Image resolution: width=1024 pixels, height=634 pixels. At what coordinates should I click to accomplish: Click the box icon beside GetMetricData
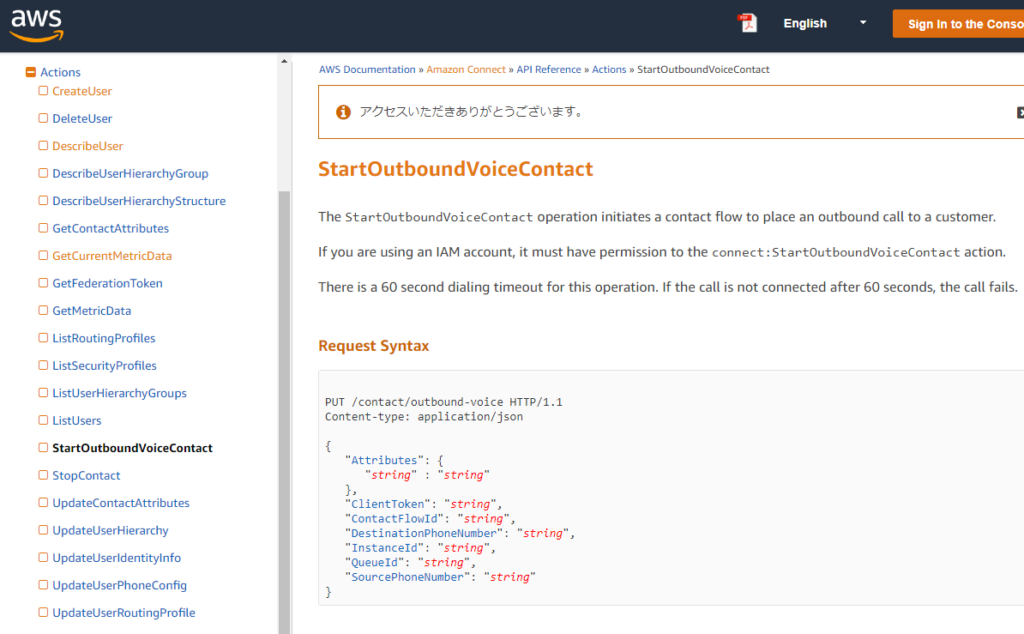[x=43, y=310]
